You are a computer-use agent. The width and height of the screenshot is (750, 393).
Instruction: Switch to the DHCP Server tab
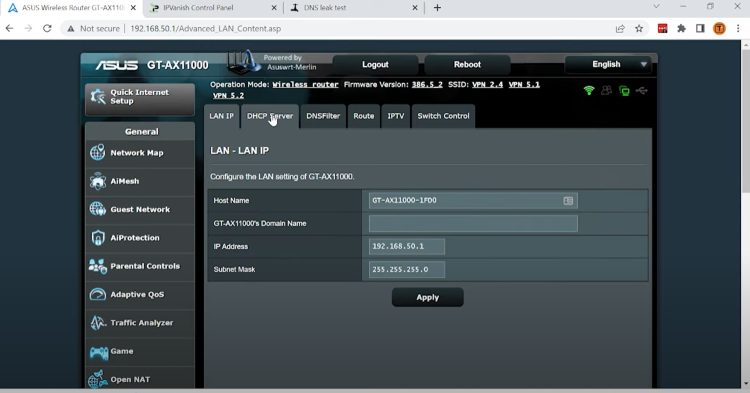pyautogui.click(x=270, y=116)
